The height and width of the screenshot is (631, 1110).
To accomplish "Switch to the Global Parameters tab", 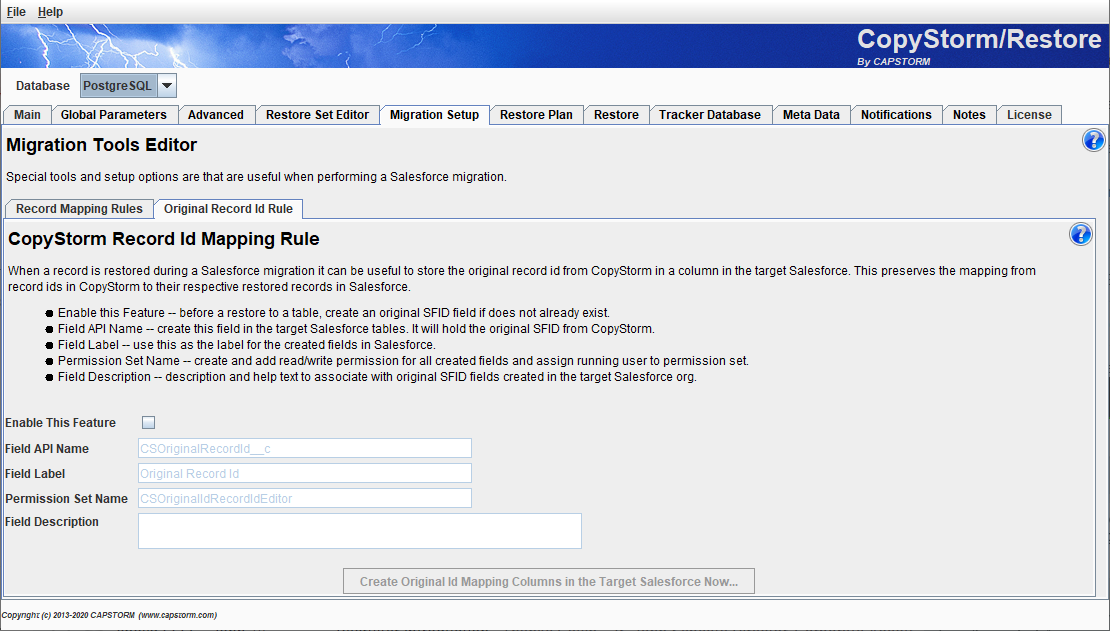I will 114,115.
